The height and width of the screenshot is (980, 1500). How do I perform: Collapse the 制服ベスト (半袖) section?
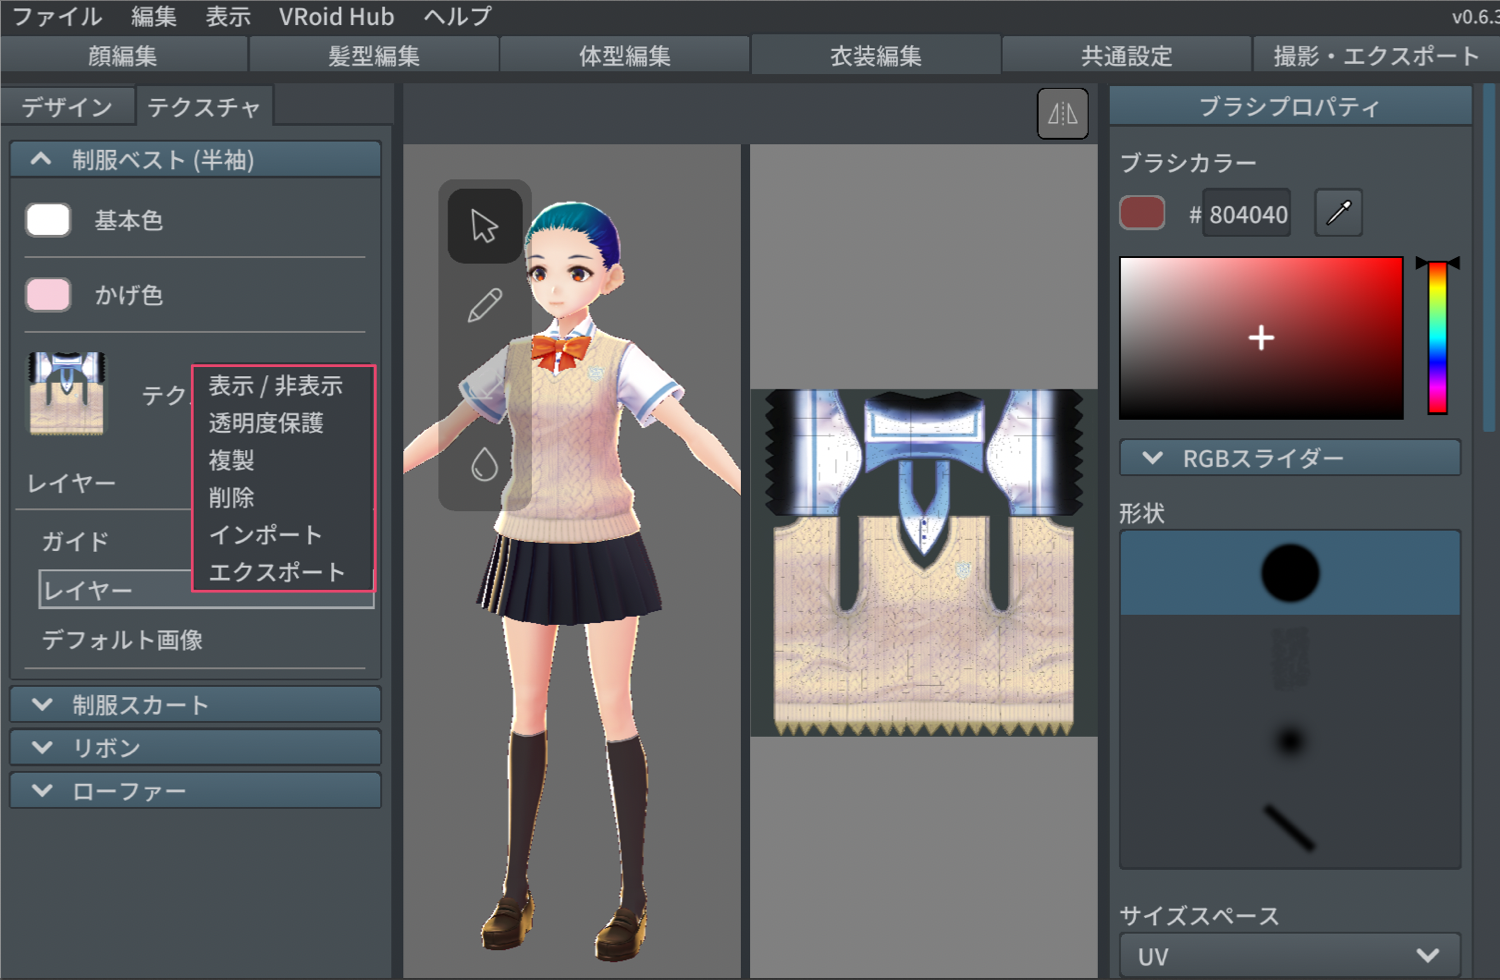[195, 160]
